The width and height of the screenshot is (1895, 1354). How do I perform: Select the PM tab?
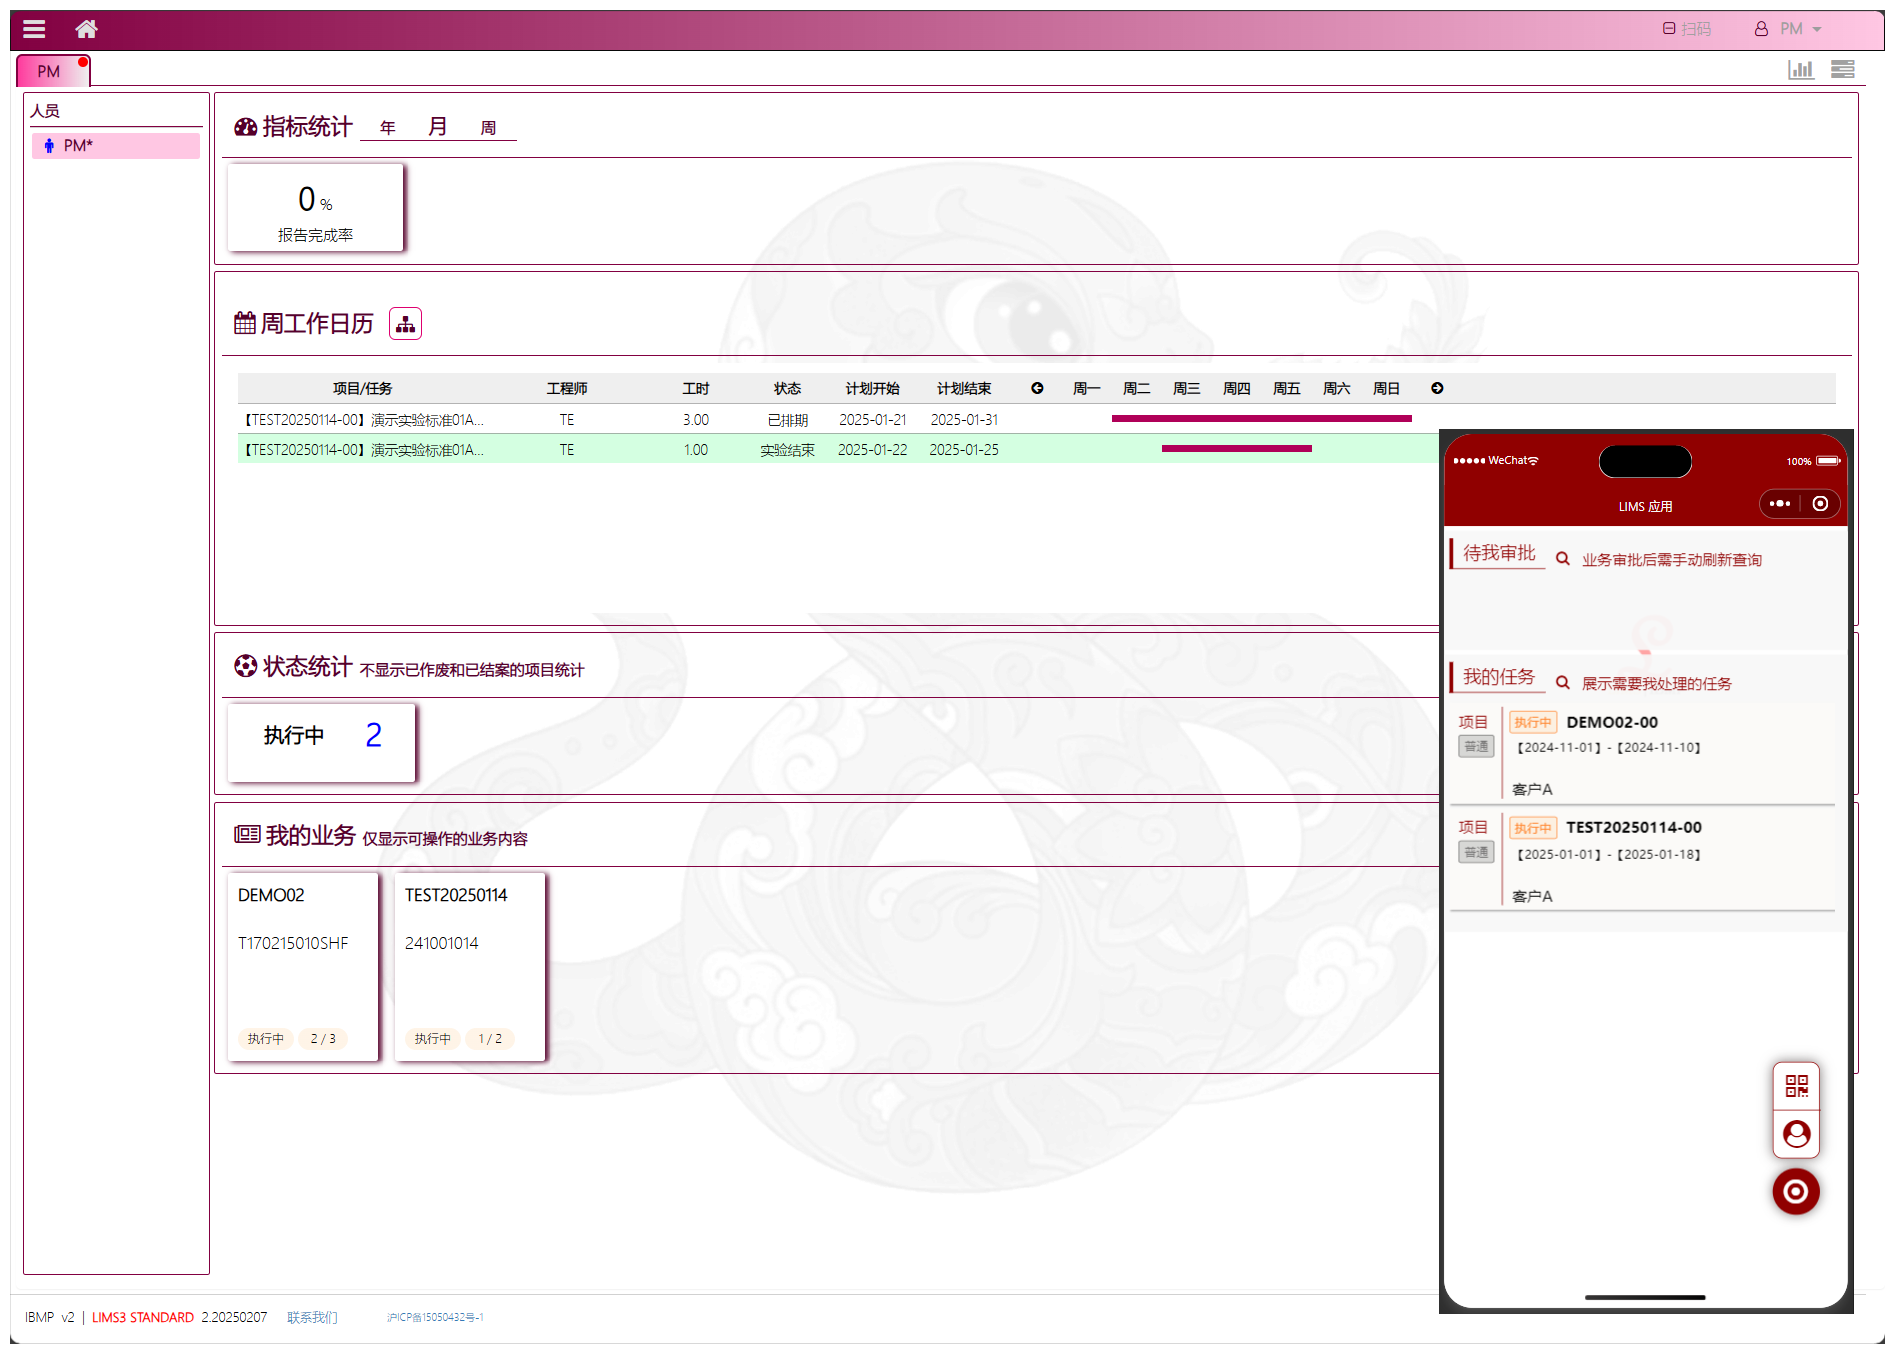pyautogui.click(x=49, y=71)
